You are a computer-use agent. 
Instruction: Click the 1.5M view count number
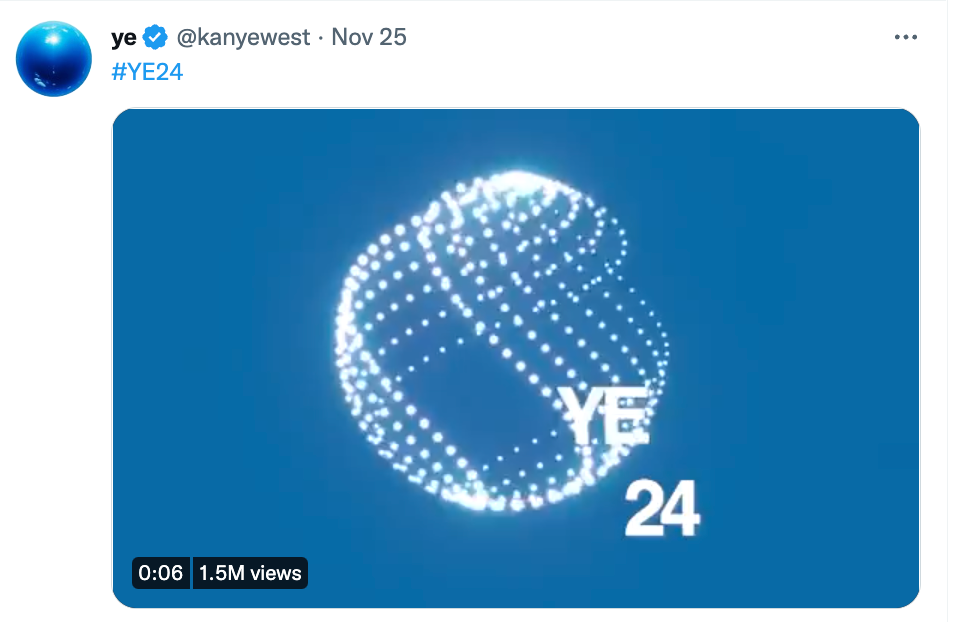pos(220,573)
